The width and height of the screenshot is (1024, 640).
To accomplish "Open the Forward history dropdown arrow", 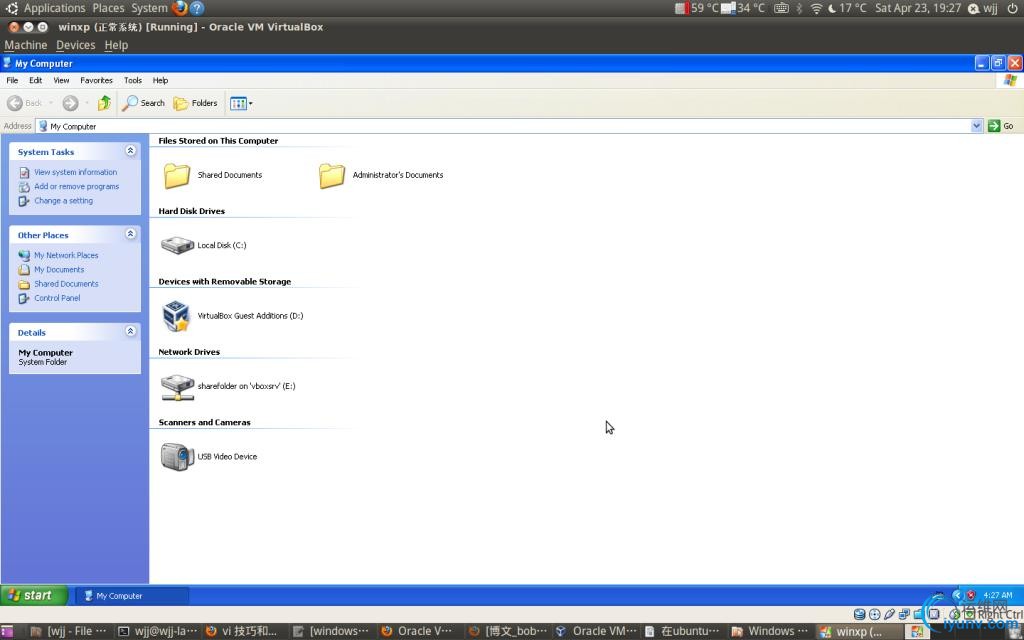I will click(86, 103).
